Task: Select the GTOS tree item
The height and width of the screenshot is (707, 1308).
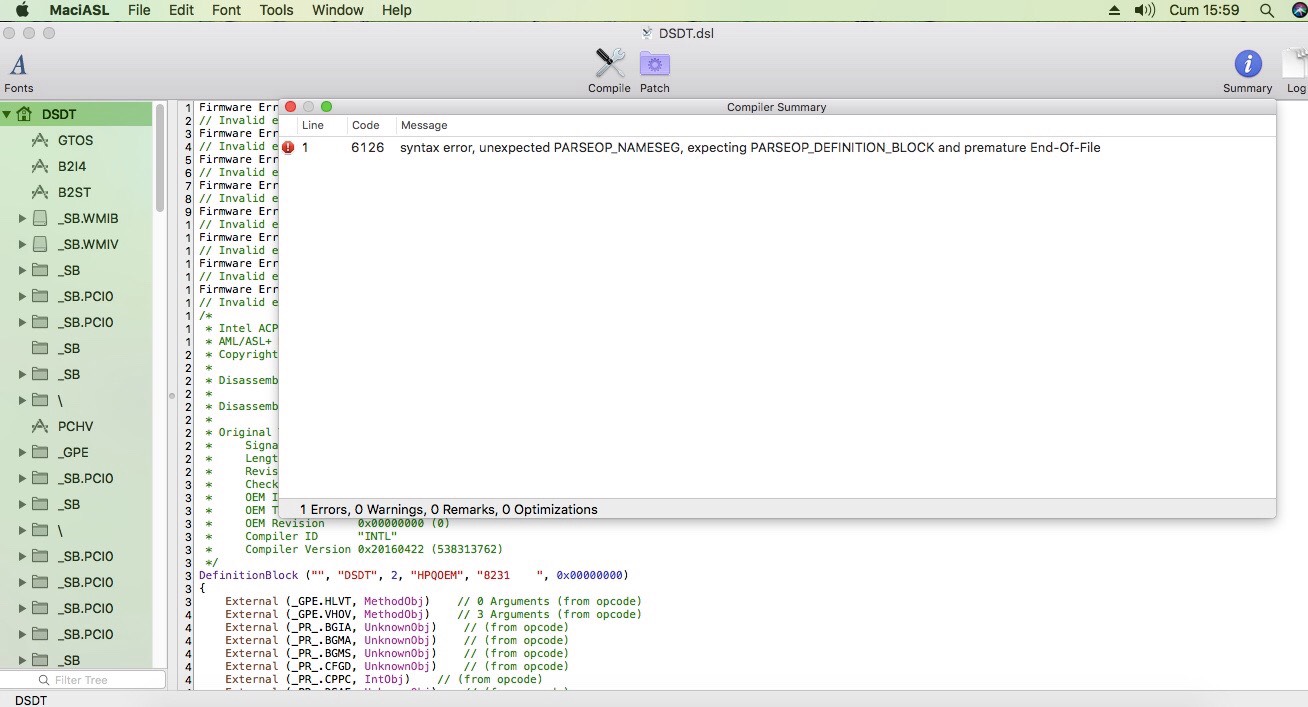Action: (x=76, y=140)
